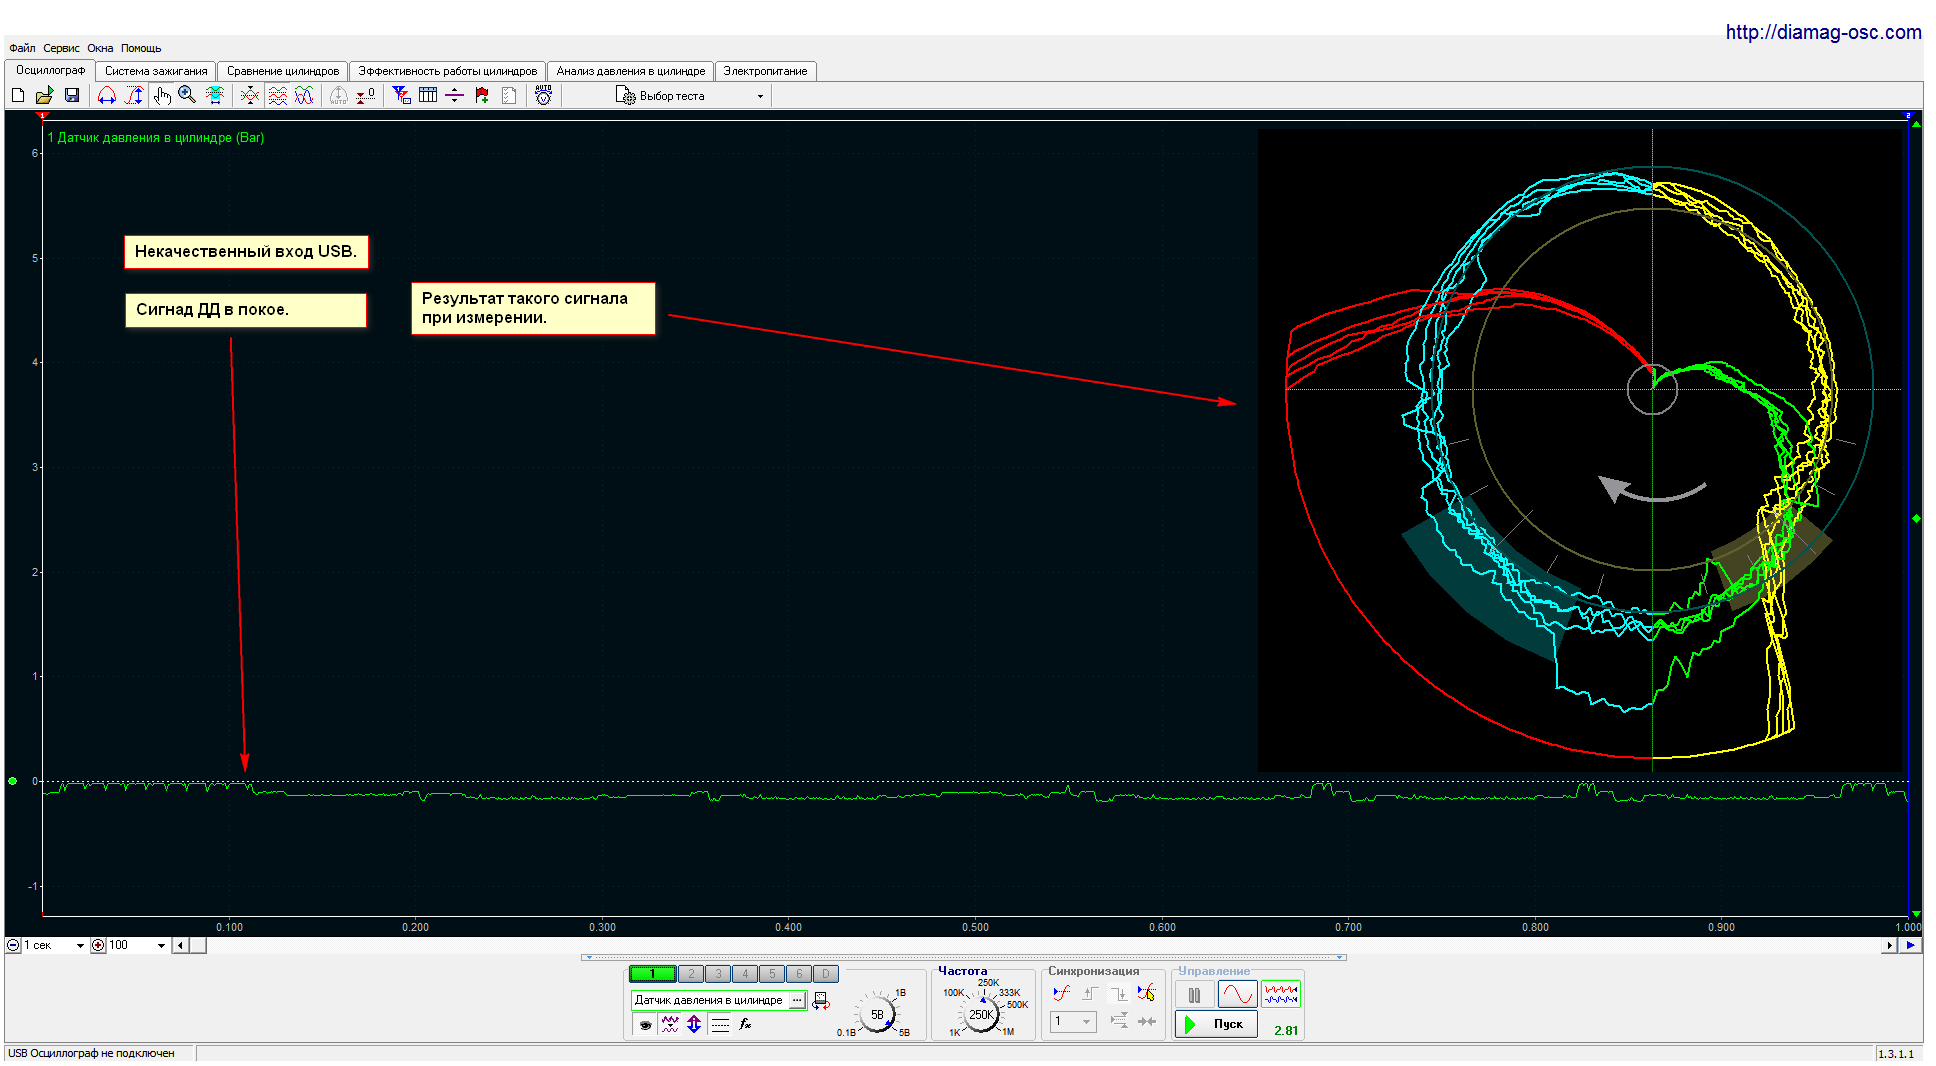The image size is (1936, 1066).
Task: Select the rising-edge step trigger icon
Action: 1090,993
